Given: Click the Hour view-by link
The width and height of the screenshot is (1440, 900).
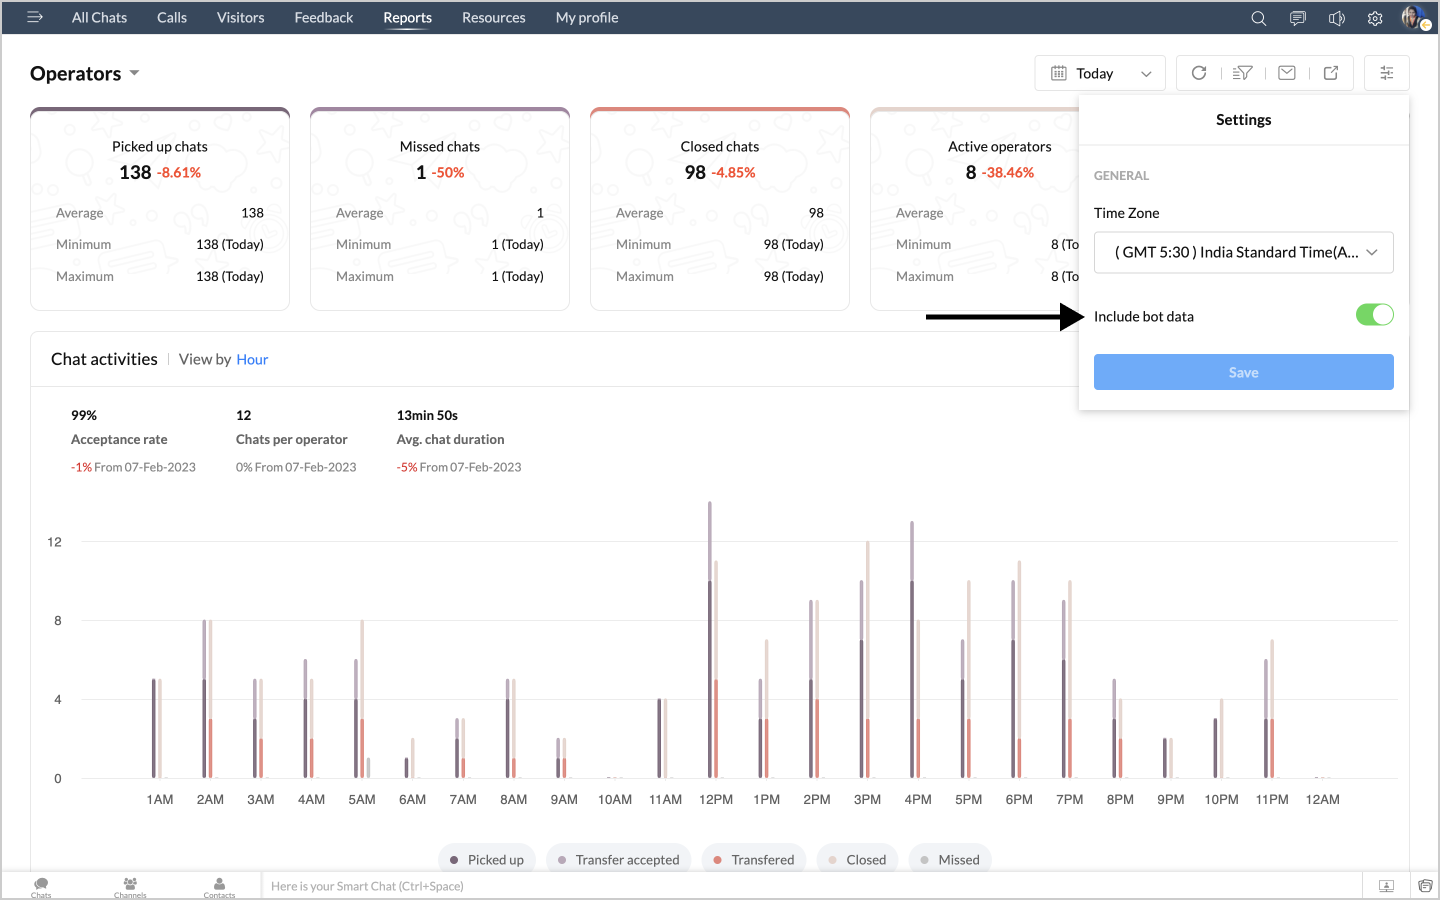Looking at the screenshot, I should pyautogui.click(x=252, y=360).
